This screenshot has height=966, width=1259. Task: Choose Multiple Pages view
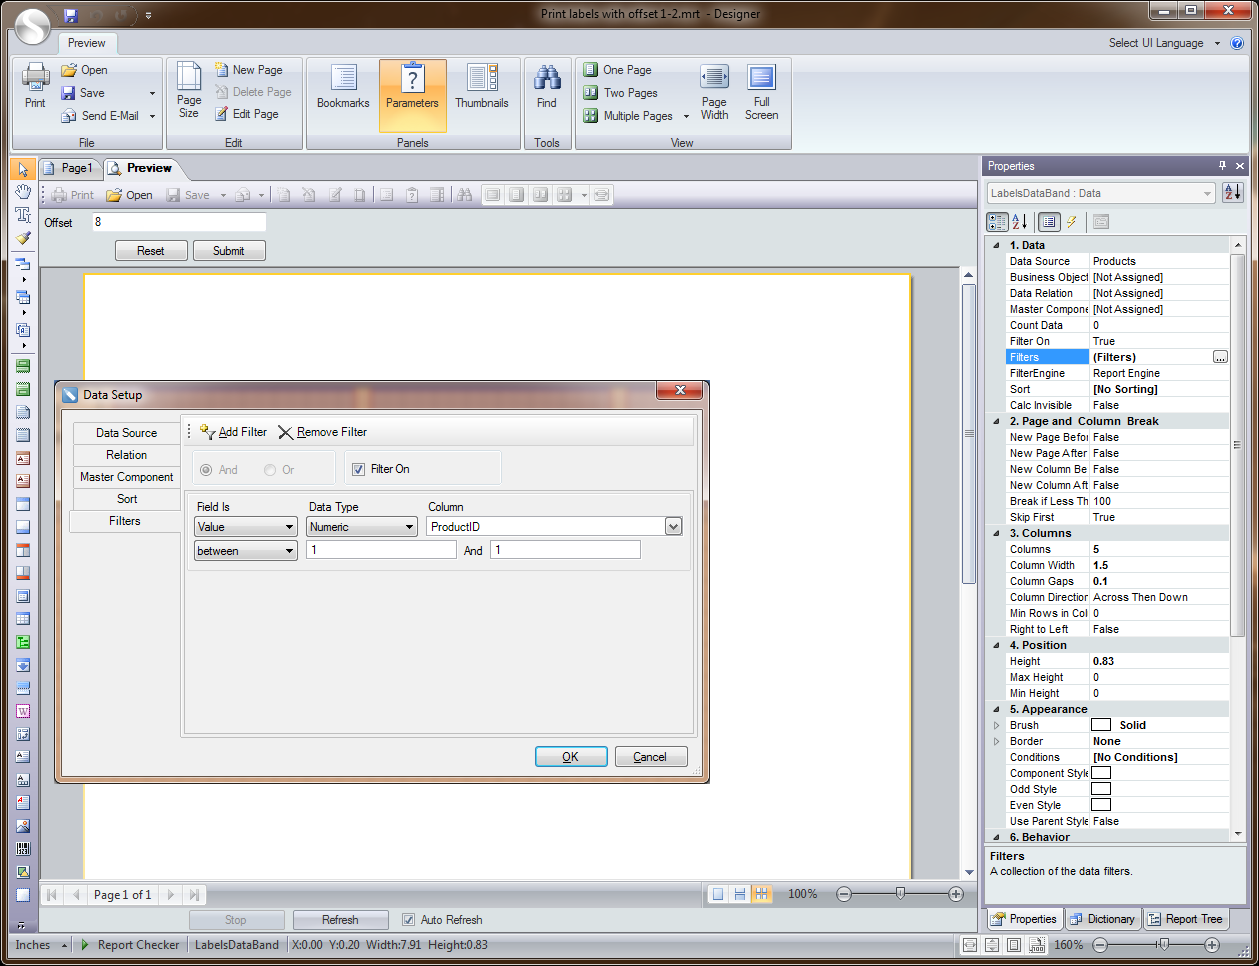pyautogui.click(x=628, y=116)
